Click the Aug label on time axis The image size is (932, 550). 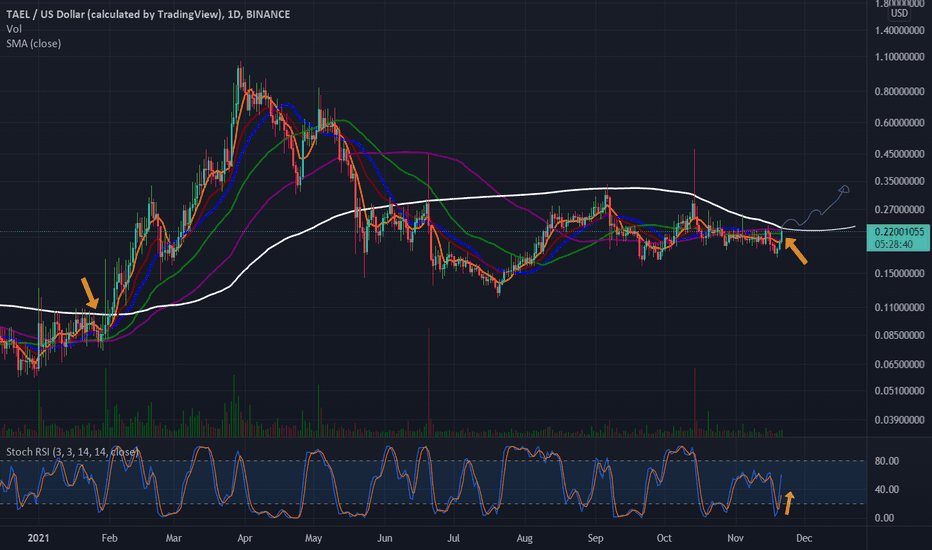click(524, 538)
